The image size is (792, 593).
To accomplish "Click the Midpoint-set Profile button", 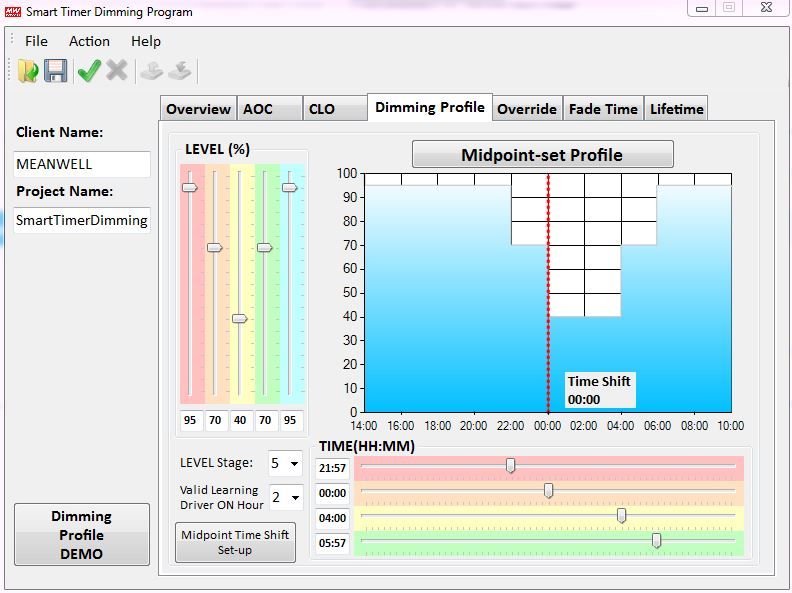I will pyautogui.click(x=542, y=155).
